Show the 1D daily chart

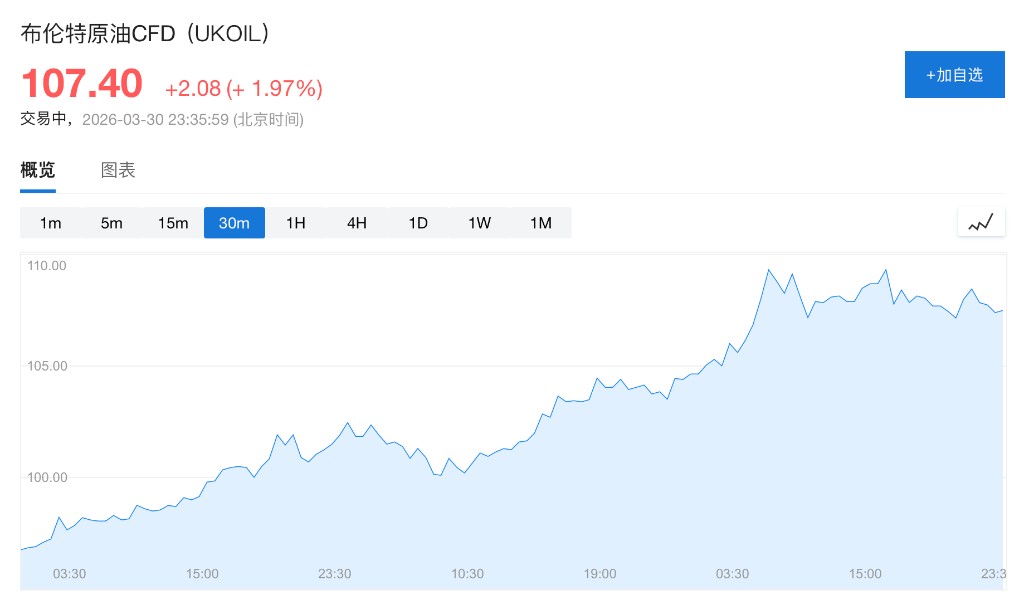coord(418,223)
